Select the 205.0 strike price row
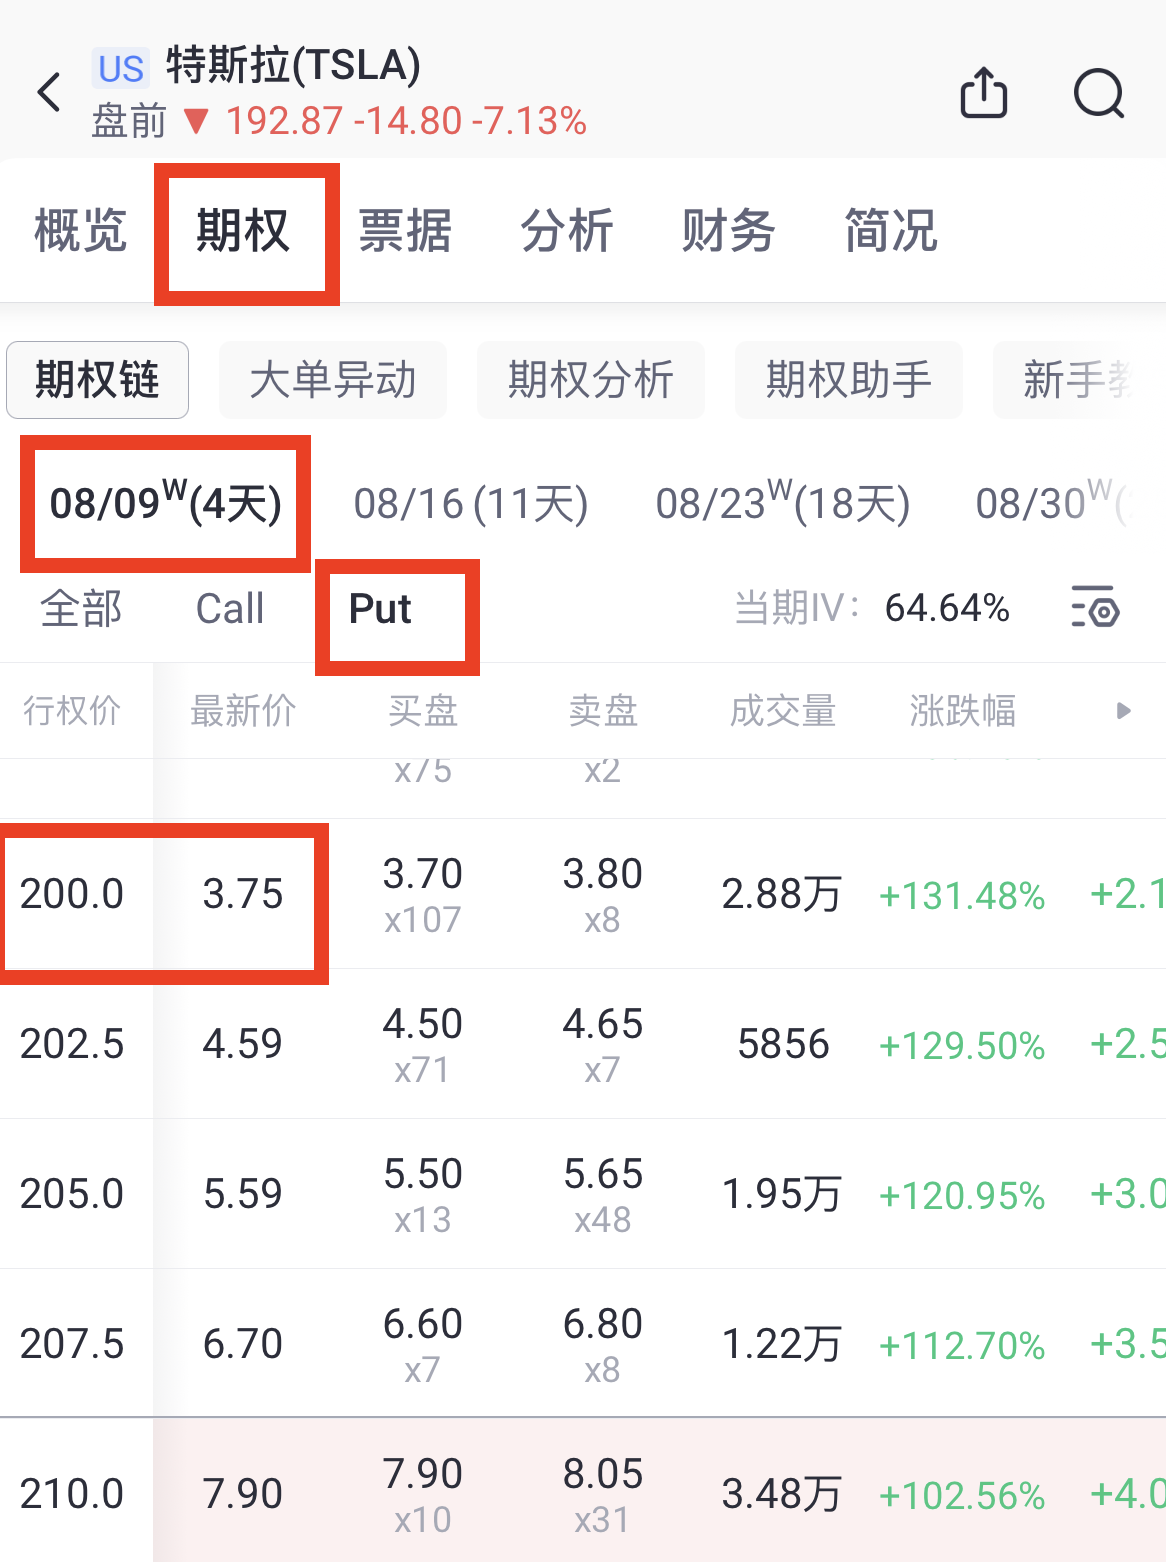 point(583,1194)
